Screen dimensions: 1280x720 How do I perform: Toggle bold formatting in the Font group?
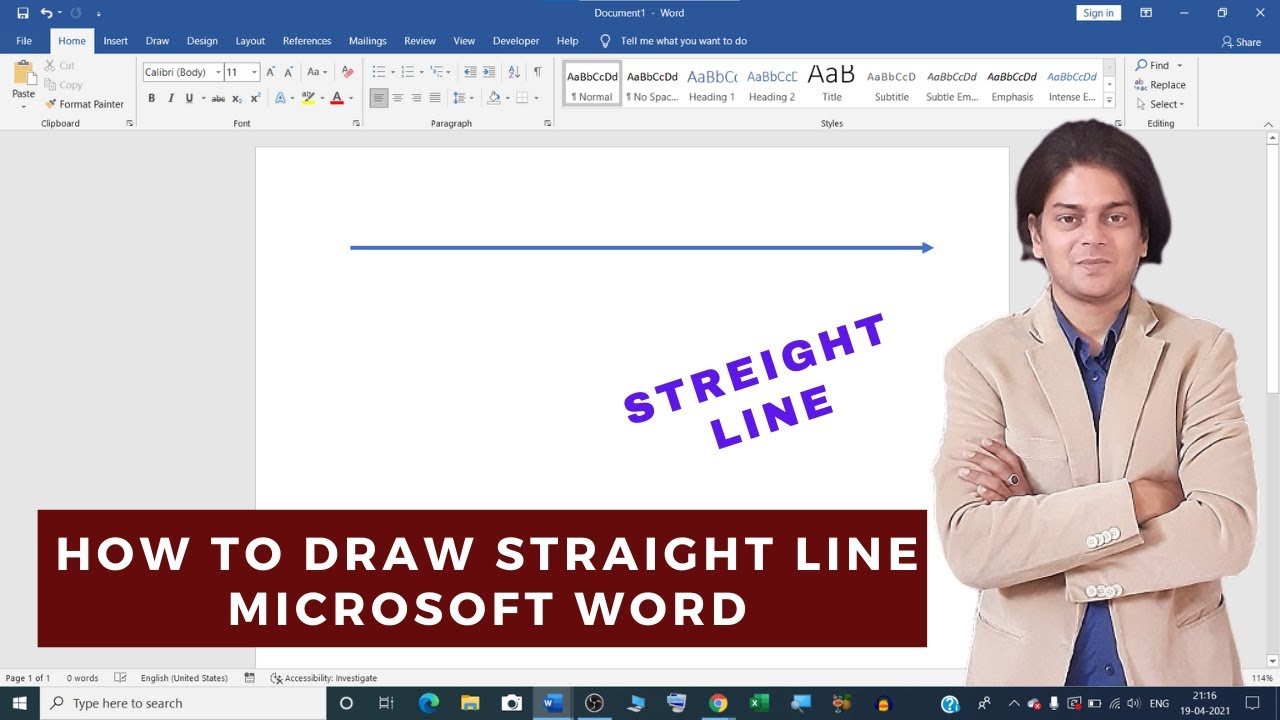151,98
